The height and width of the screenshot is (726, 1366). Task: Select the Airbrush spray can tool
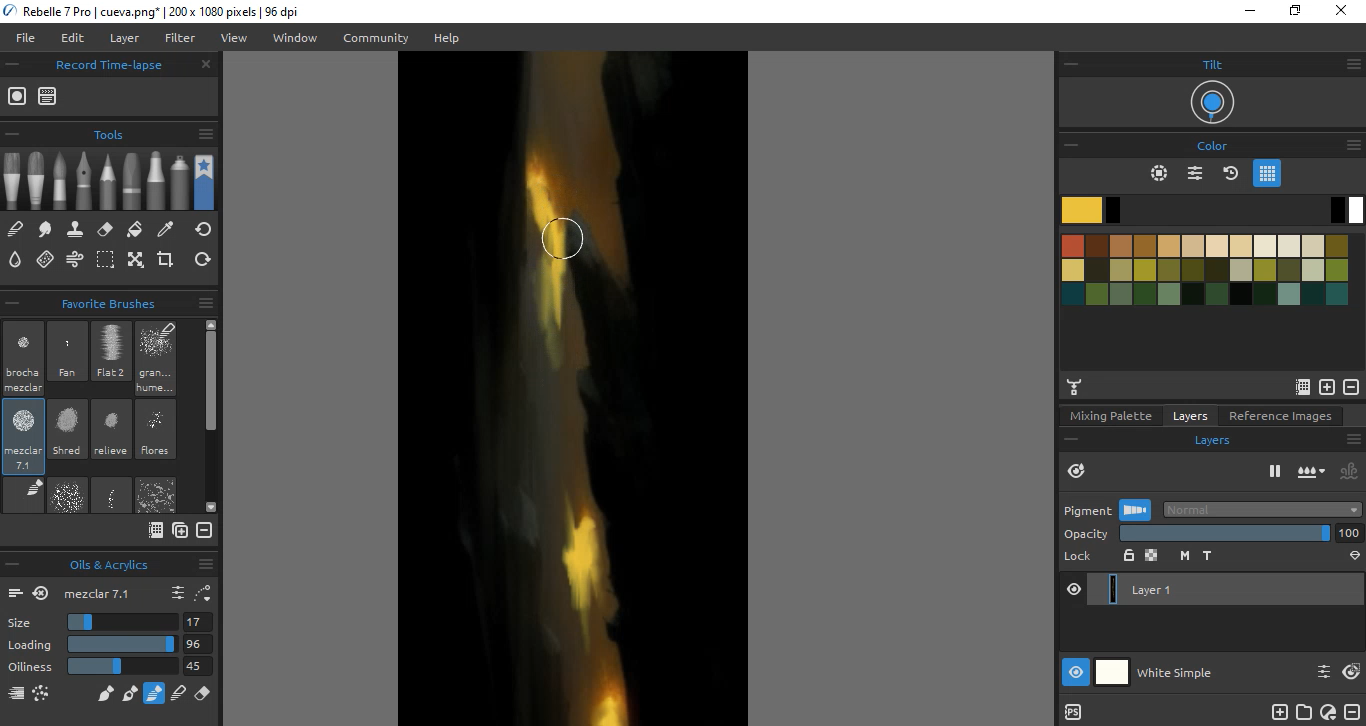point(180,180)
